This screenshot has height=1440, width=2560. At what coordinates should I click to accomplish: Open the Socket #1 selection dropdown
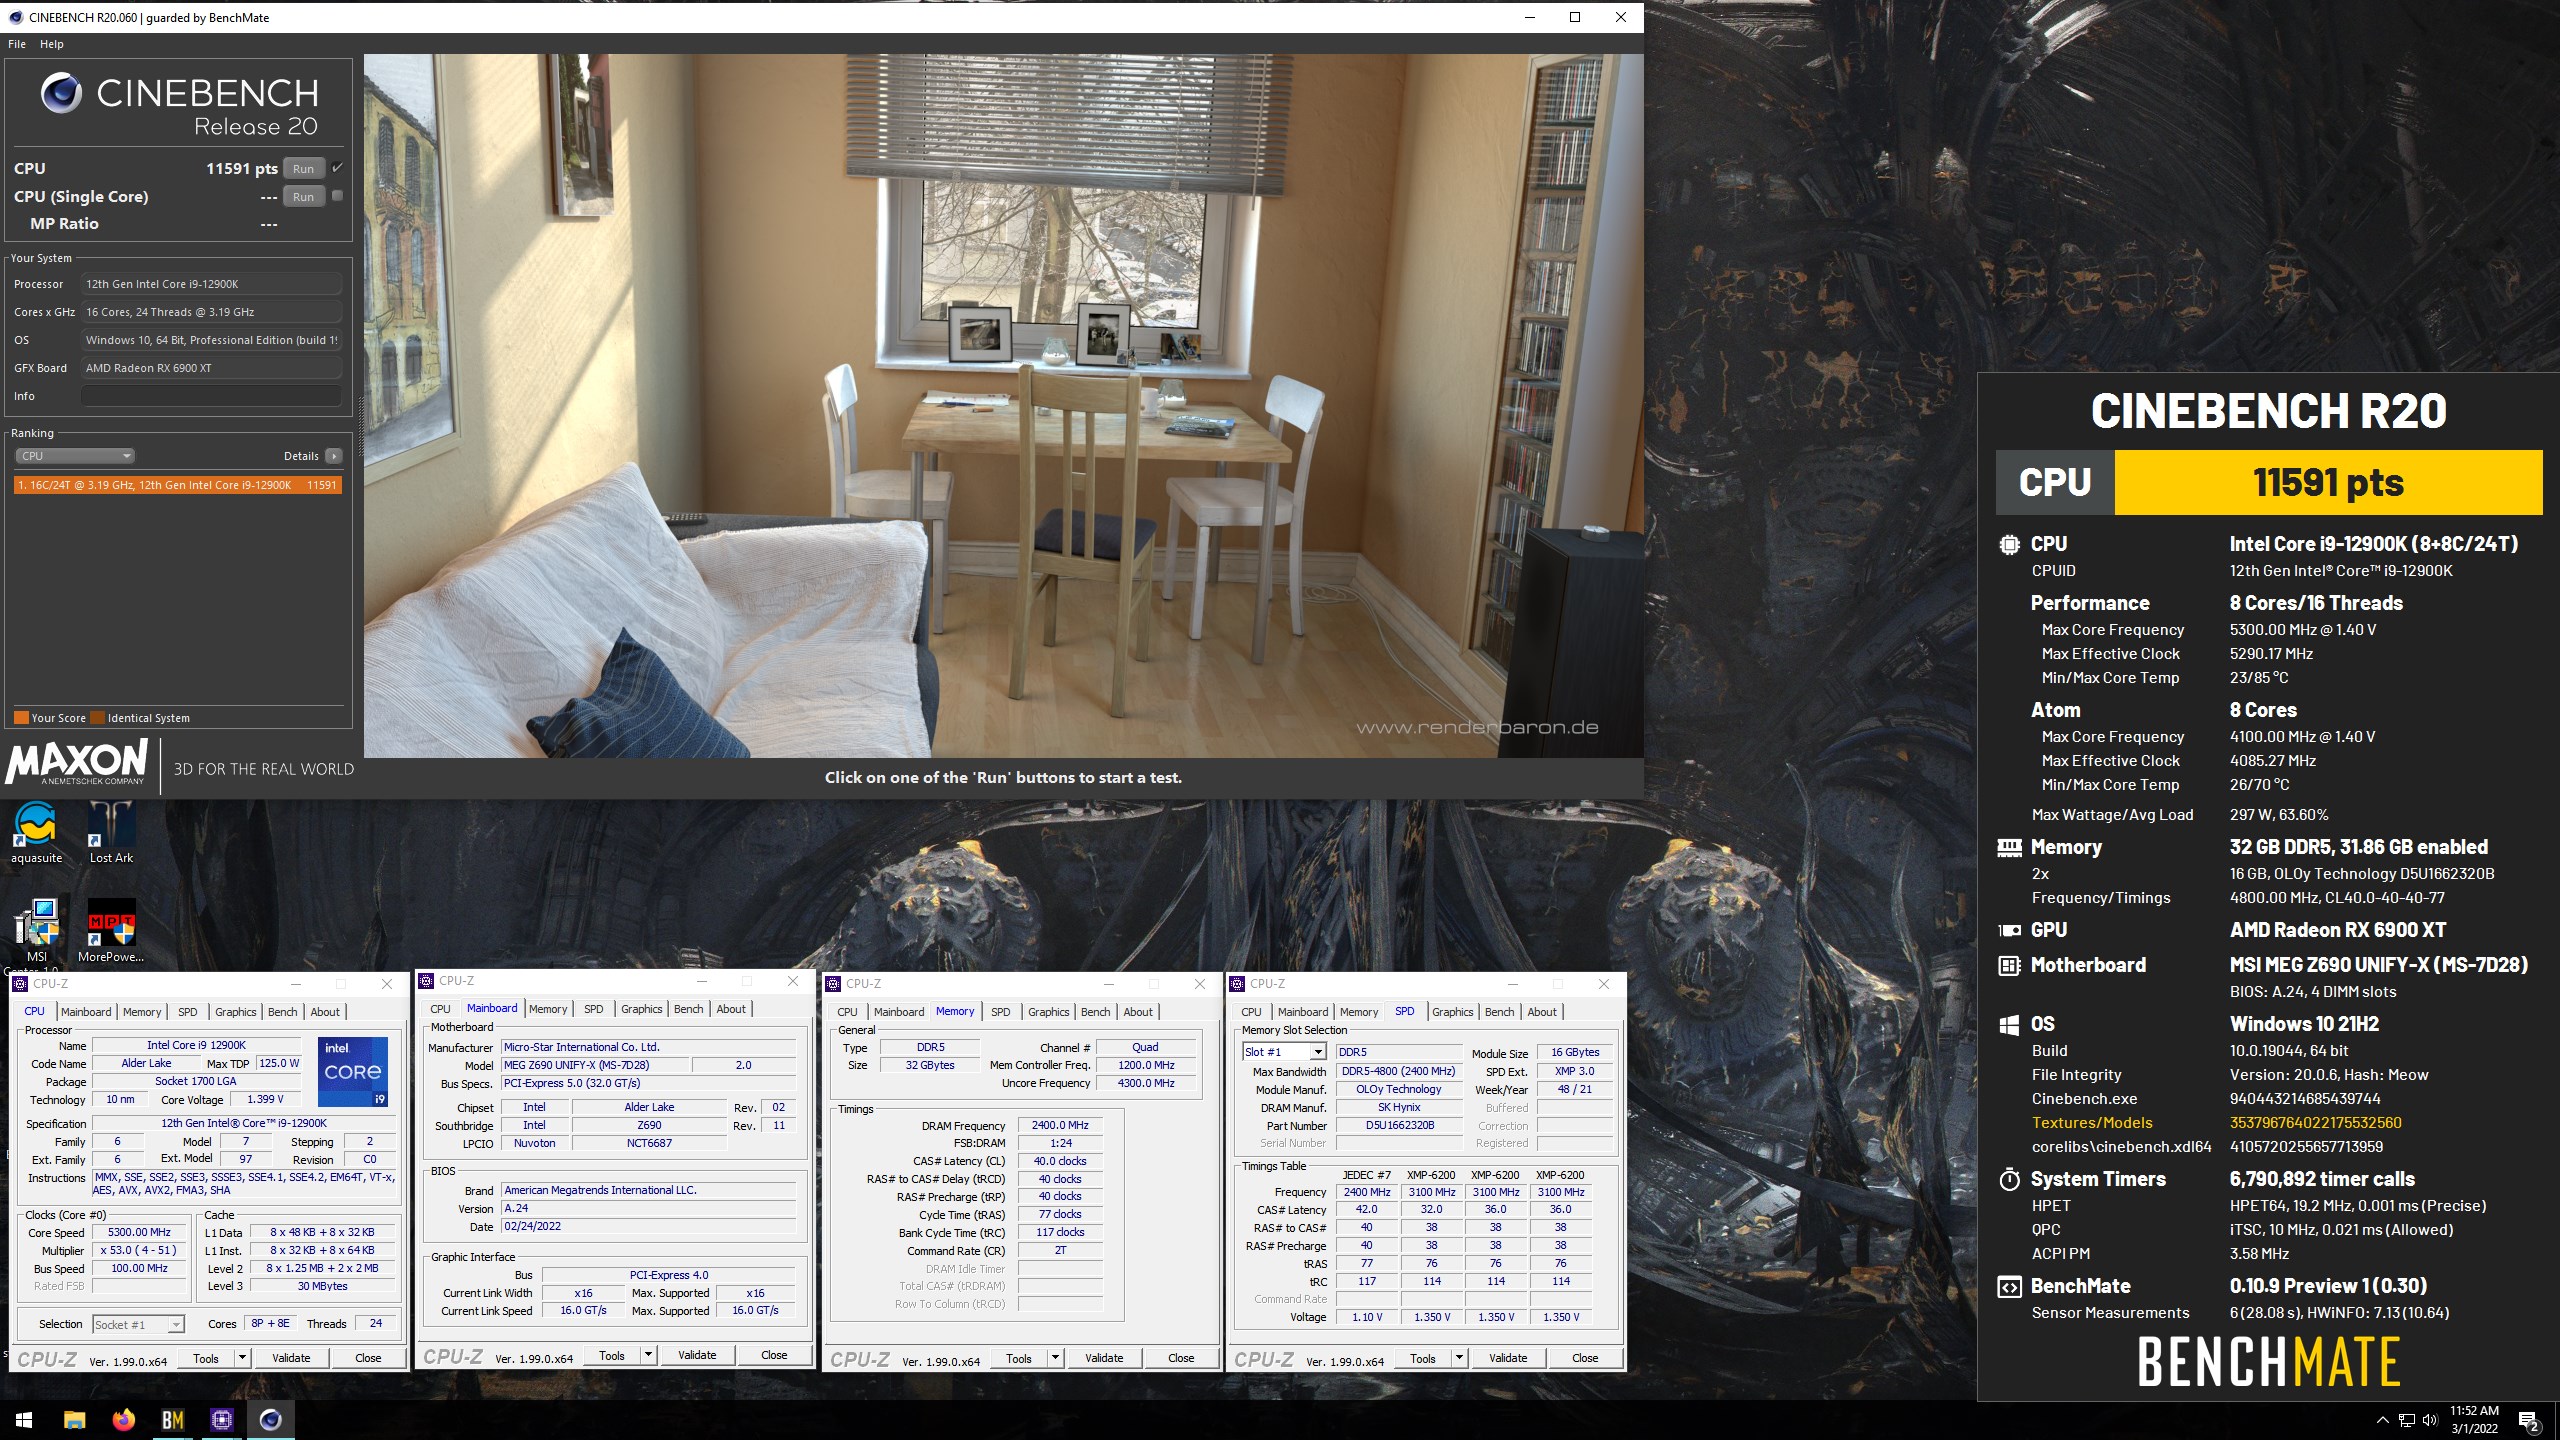click(x=138, y=1324)
